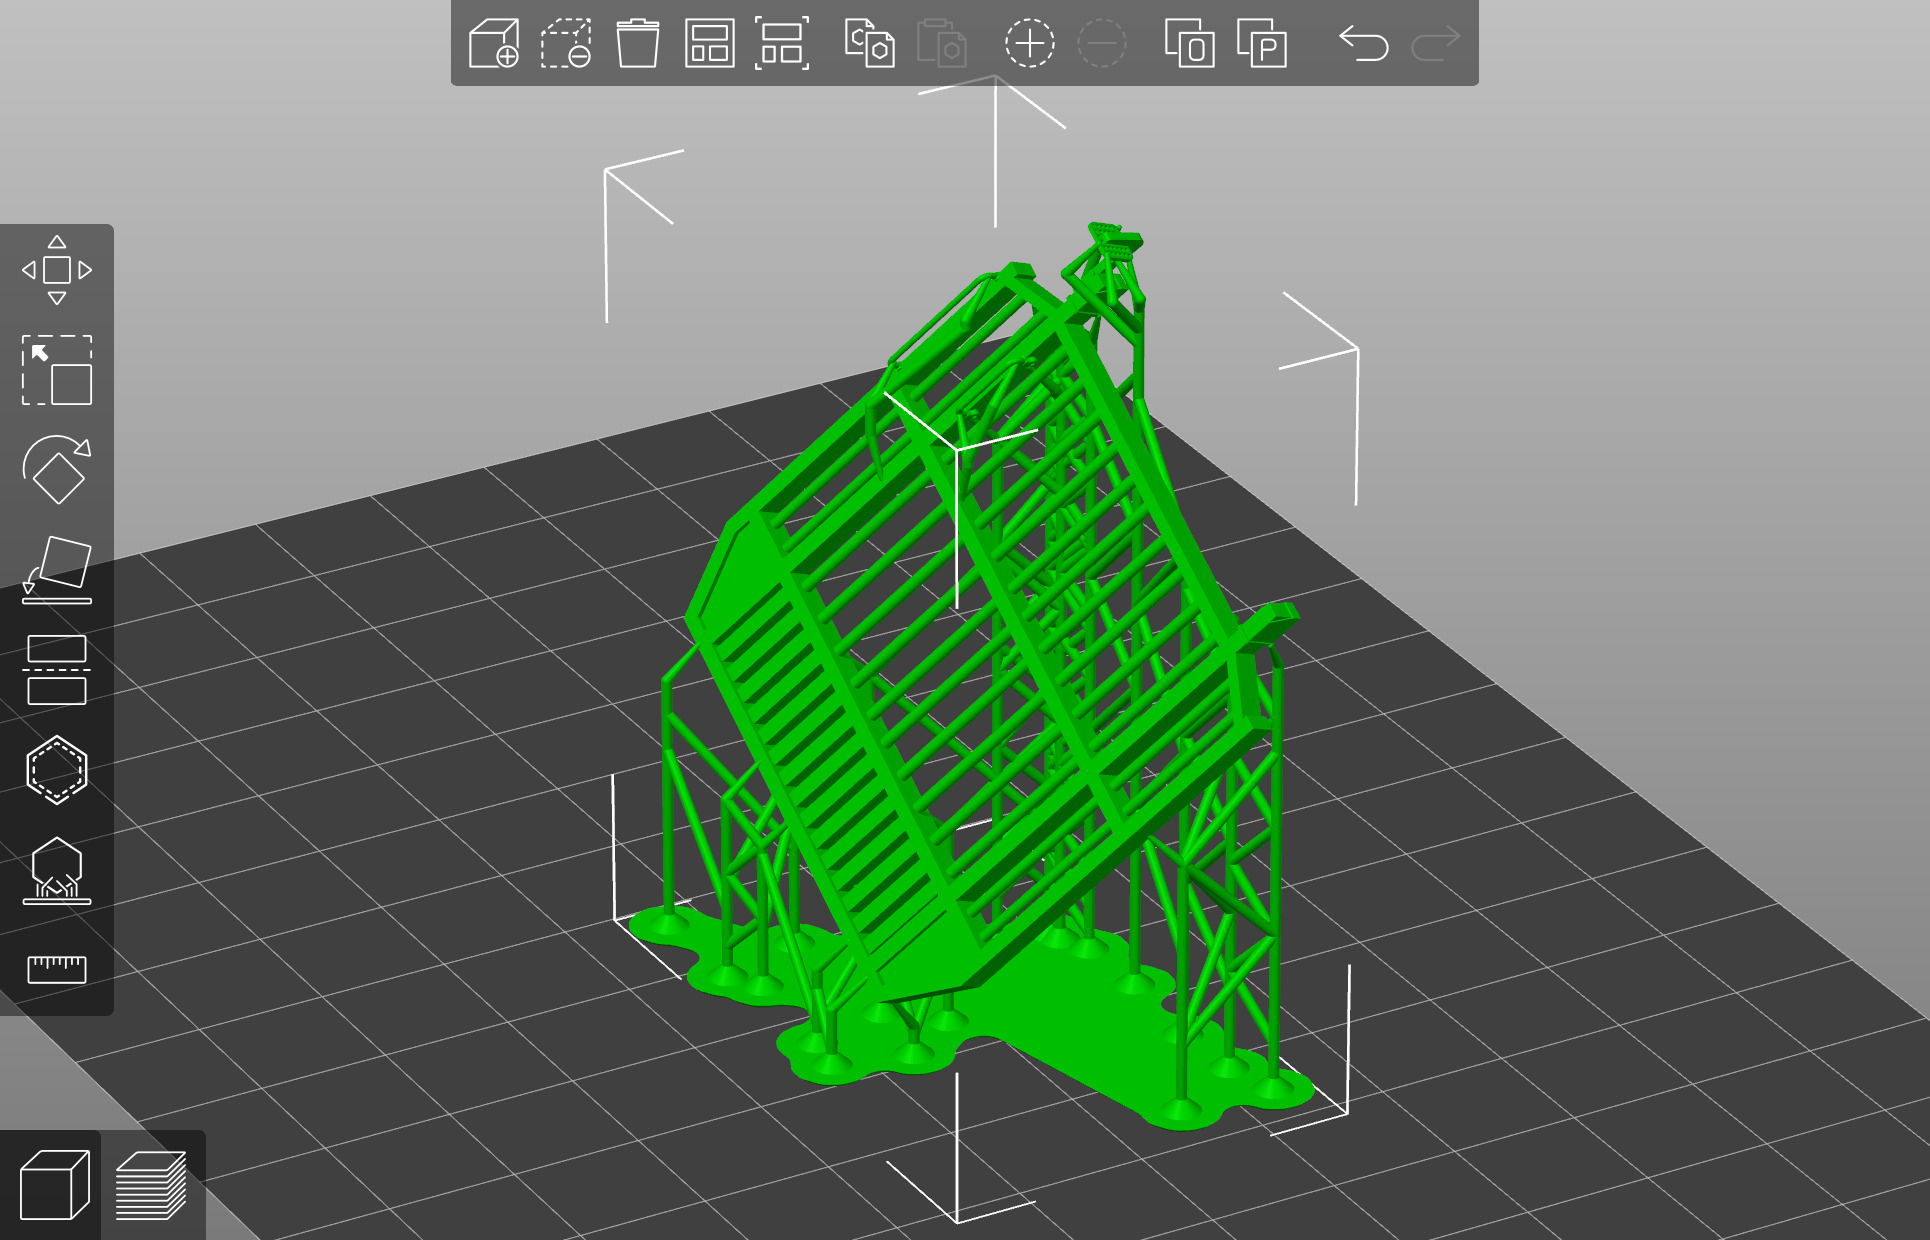Image resolution: width=1930 pixels, height=1240 pixels.
Task: Click the Remove instance minus icon
Action: (x=1102, y=43)
